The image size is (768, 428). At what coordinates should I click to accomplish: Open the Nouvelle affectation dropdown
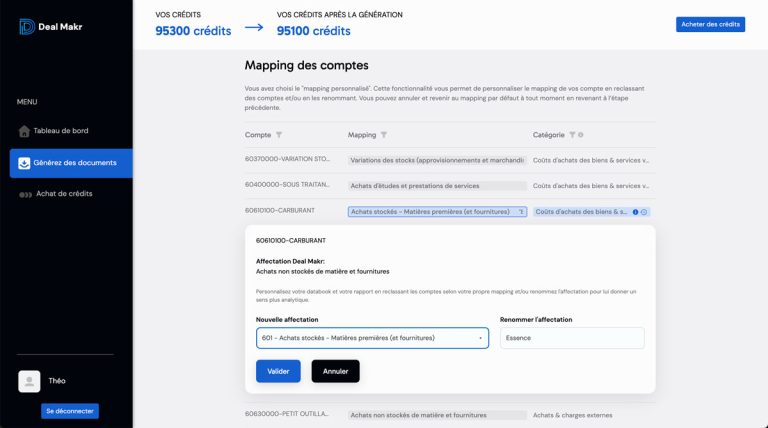[x=372, y=338]
